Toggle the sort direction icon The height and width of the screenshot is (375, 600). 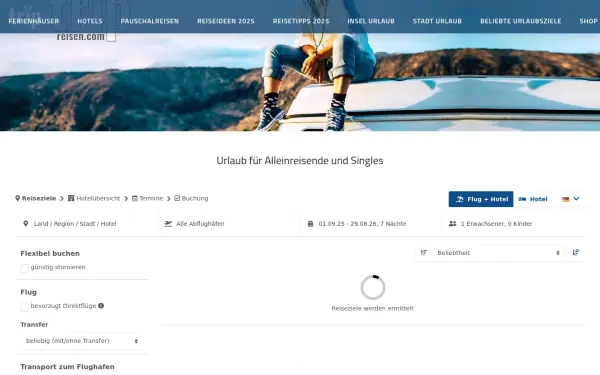click(x=576, y=253)
